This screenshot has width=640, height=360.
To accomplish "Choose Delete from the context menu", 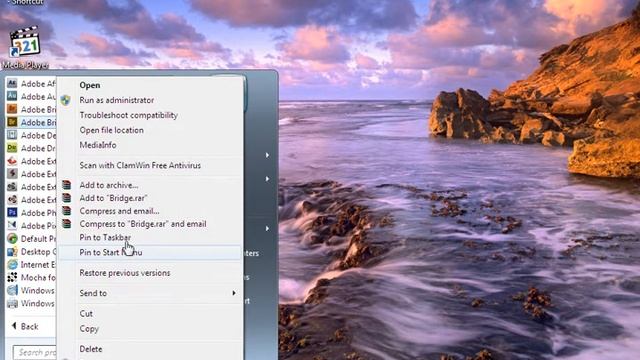I will 91,349.
